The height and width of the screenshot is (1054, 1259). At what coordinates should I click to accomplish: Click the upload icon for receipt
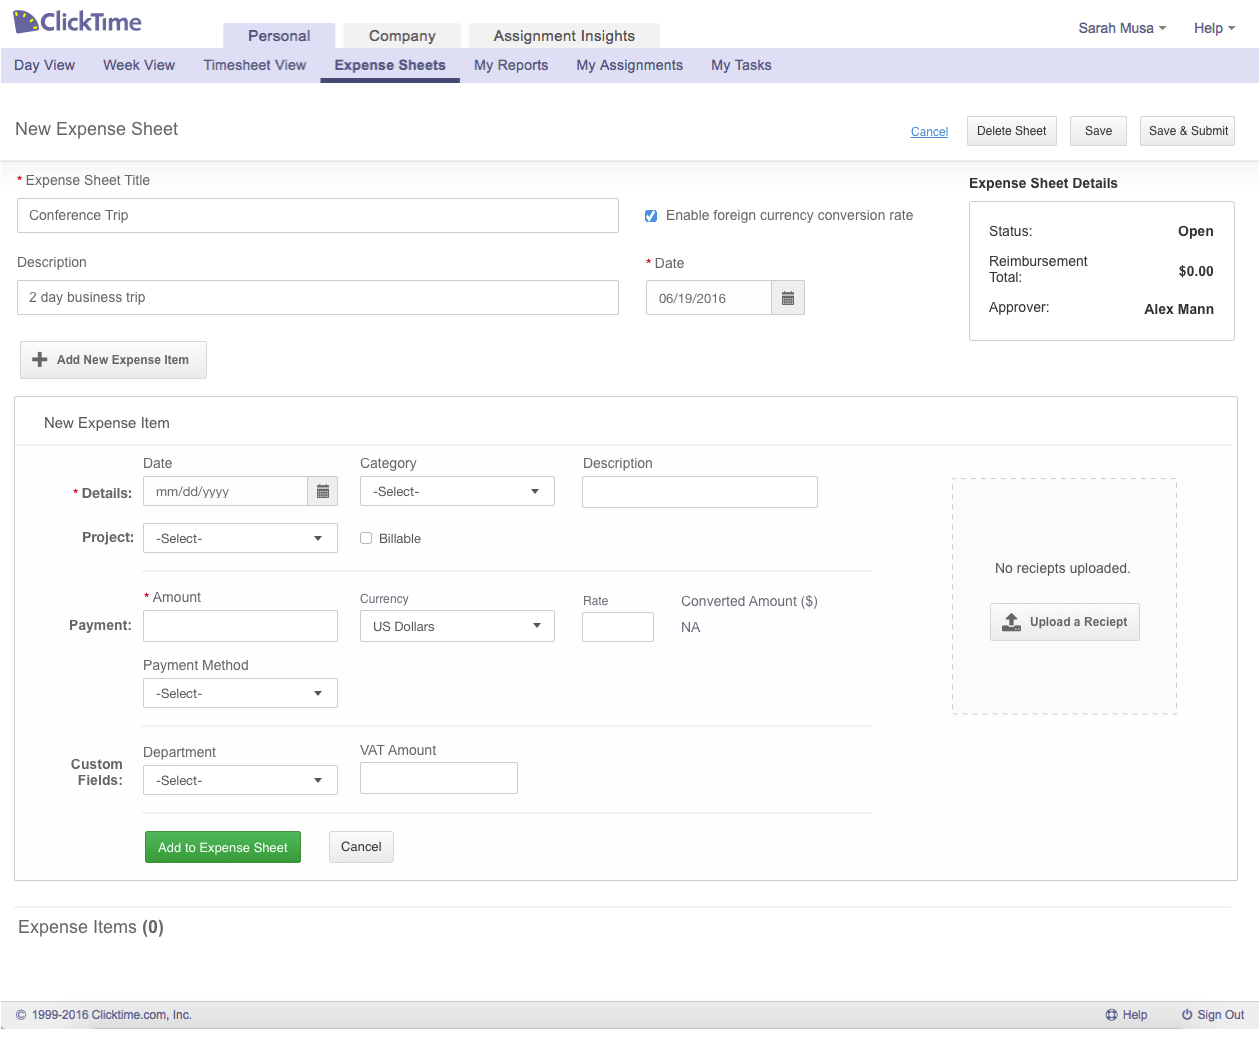(1012, 622)
